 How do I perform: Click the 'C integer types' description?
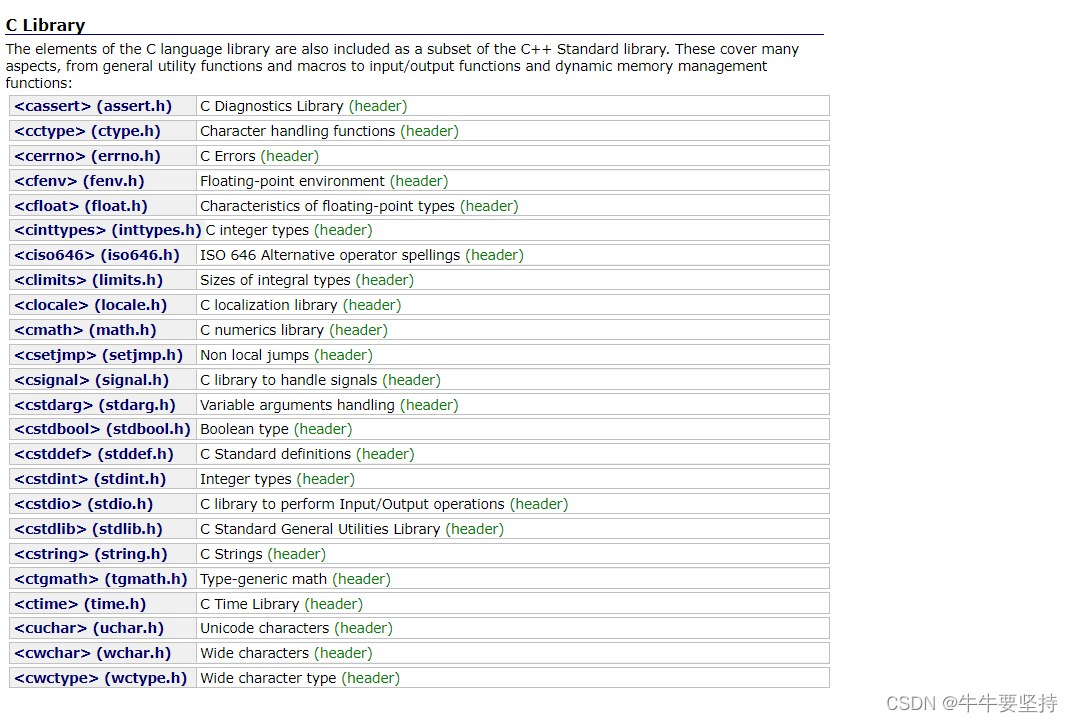coord(257,230)
